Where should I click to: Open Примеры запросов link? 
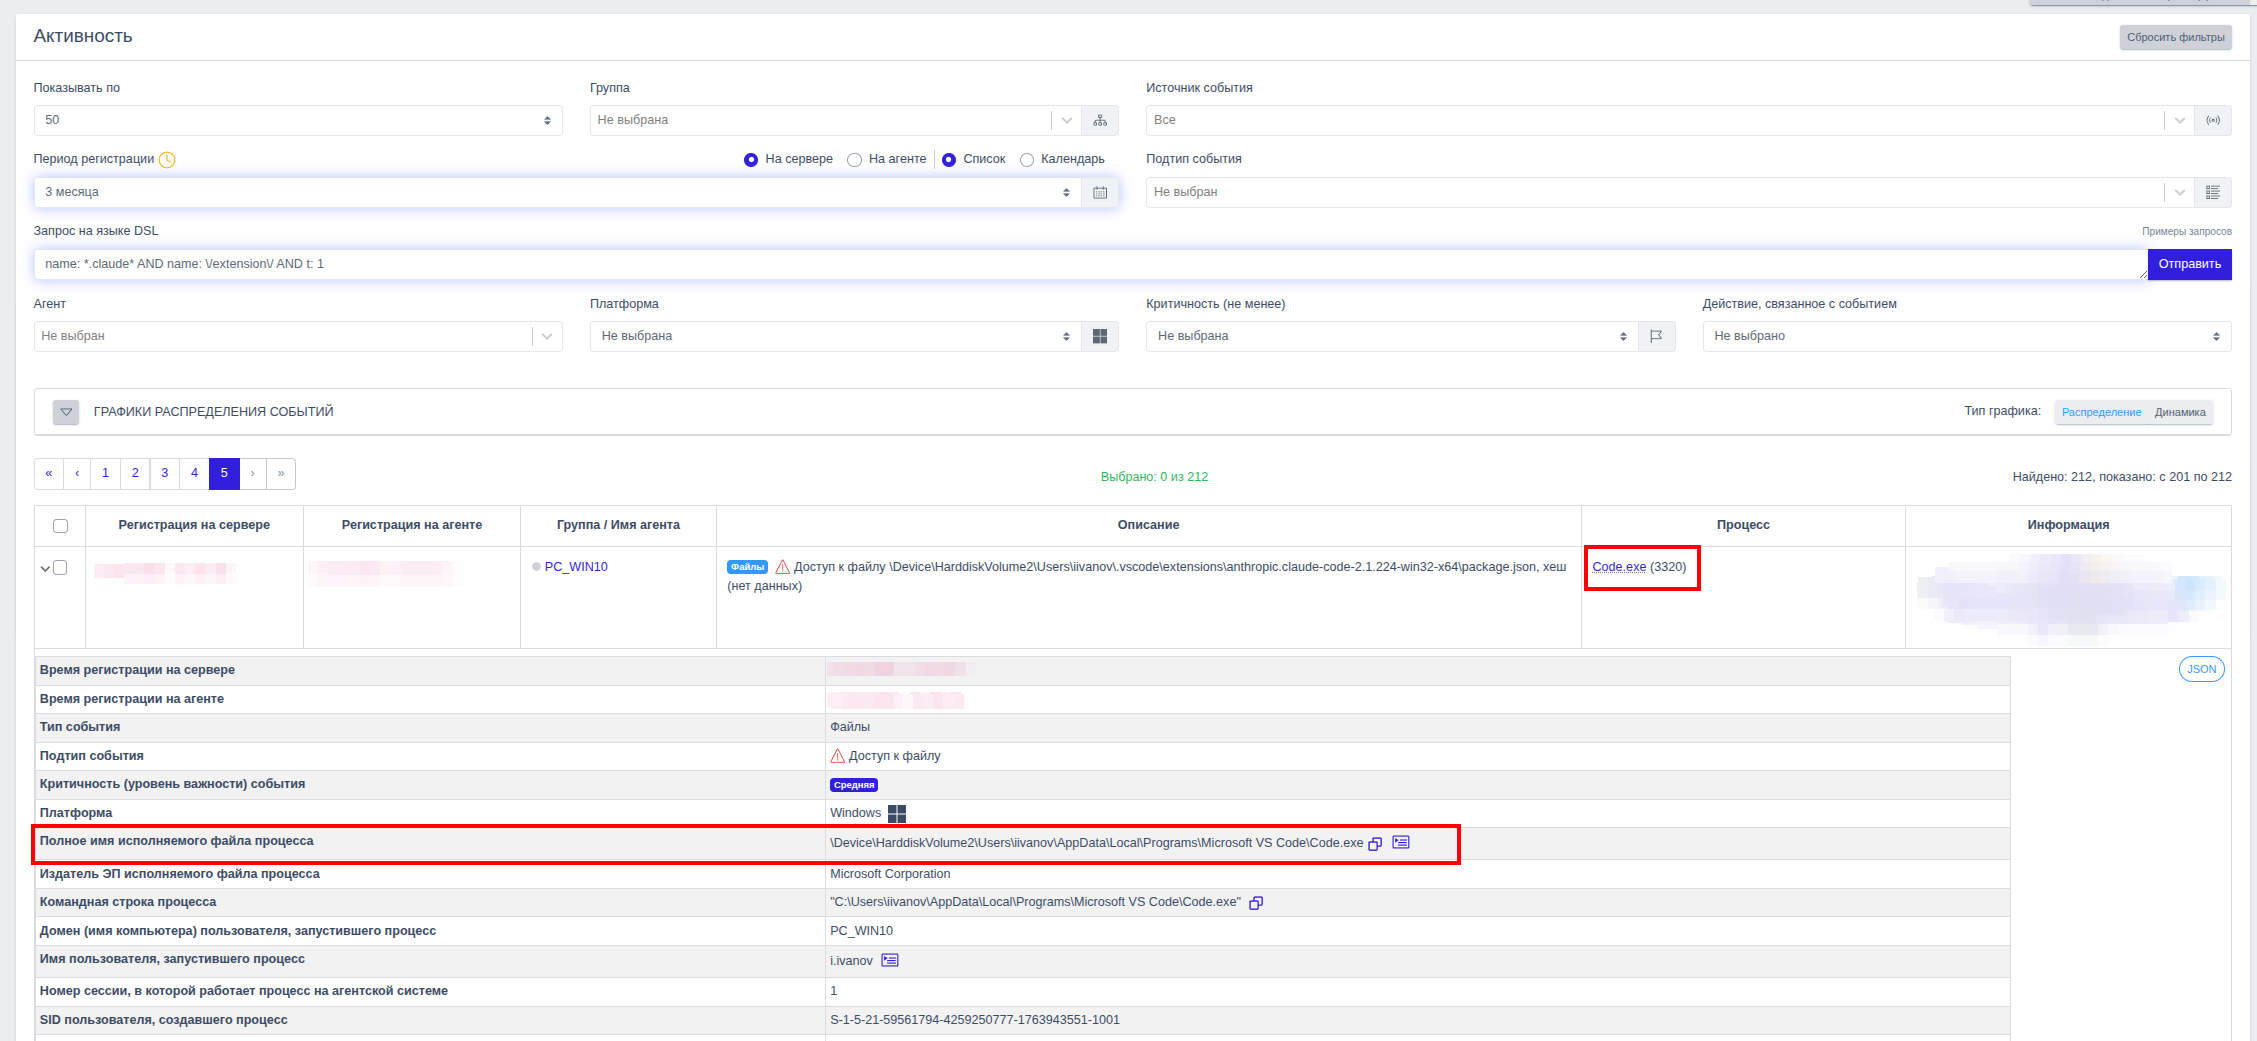(x=2186, y=231)
